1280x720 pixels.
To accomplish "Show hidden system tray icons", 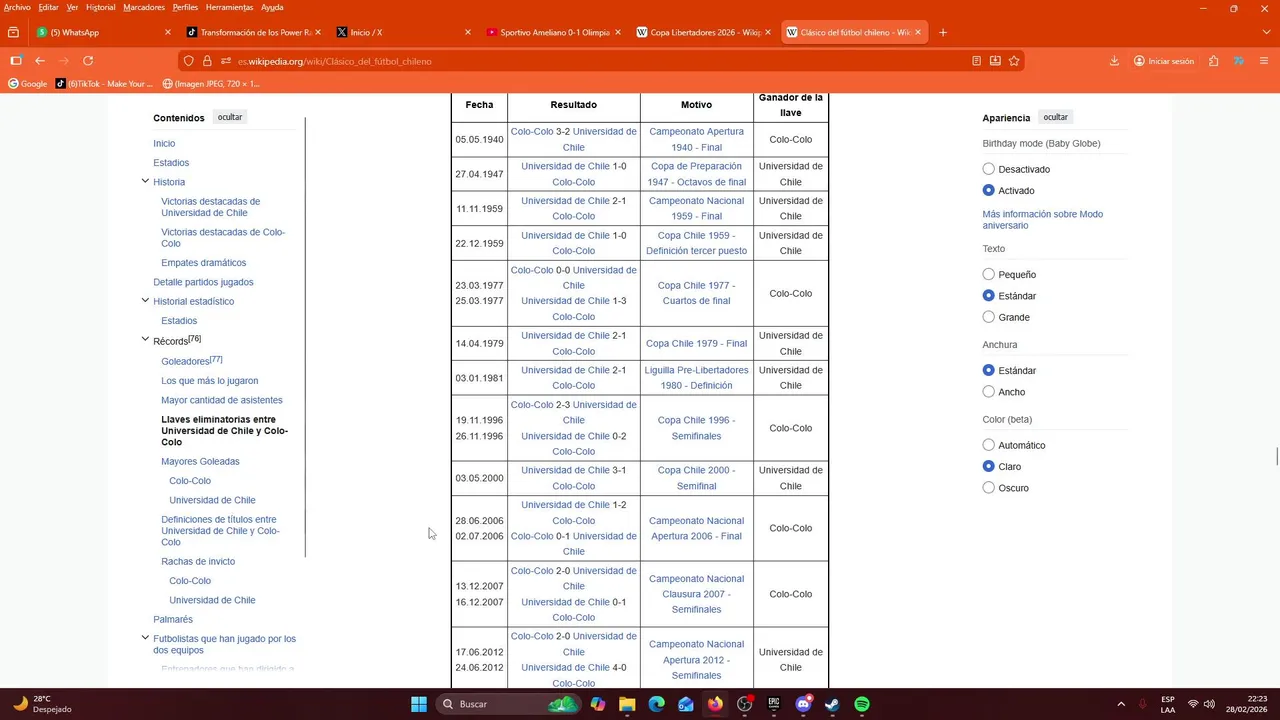I will pos(1120,704).
